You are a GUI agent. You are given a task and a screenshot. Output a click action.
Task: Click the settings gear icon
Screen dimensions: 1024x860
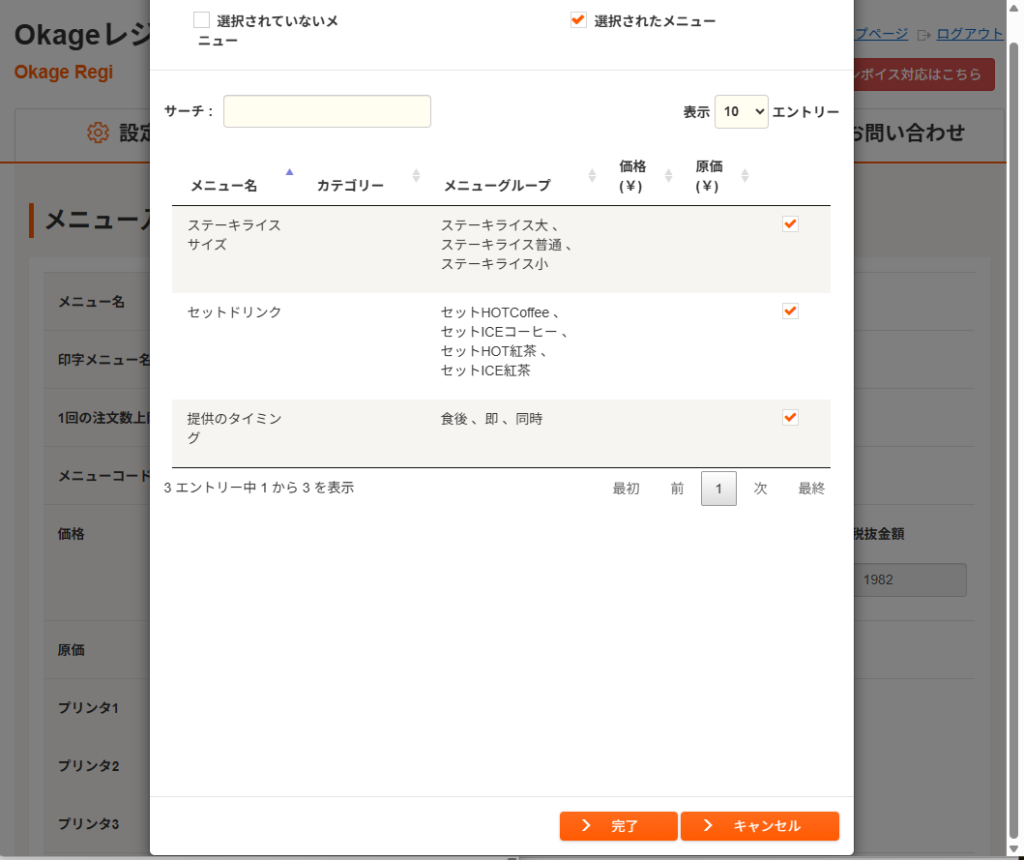[x=98, y=133]
